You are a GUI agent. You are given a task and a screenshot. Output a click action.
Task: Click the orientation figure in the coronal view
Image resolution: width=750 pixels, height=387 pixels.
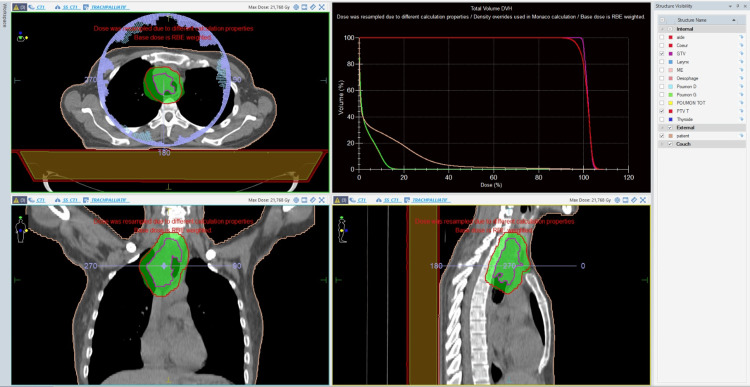21,230
